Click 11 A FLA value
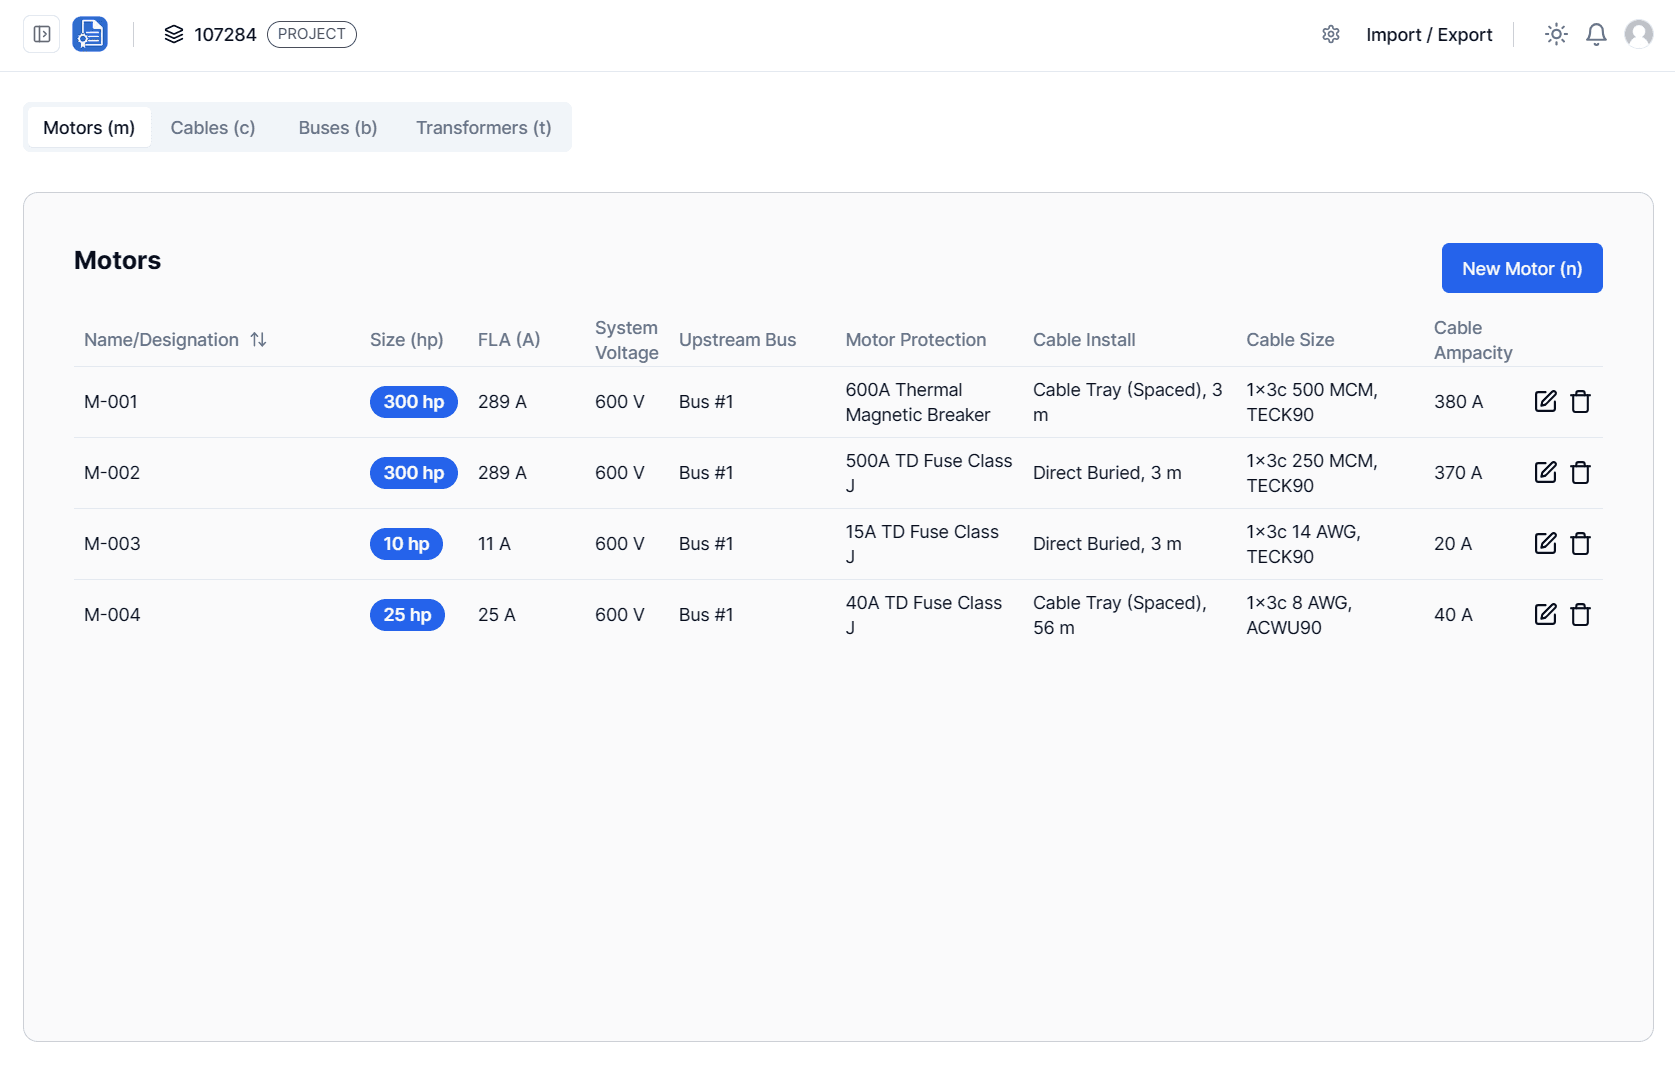The width and height of the screenshot is (1675, 1080). [x=494, y=544]
